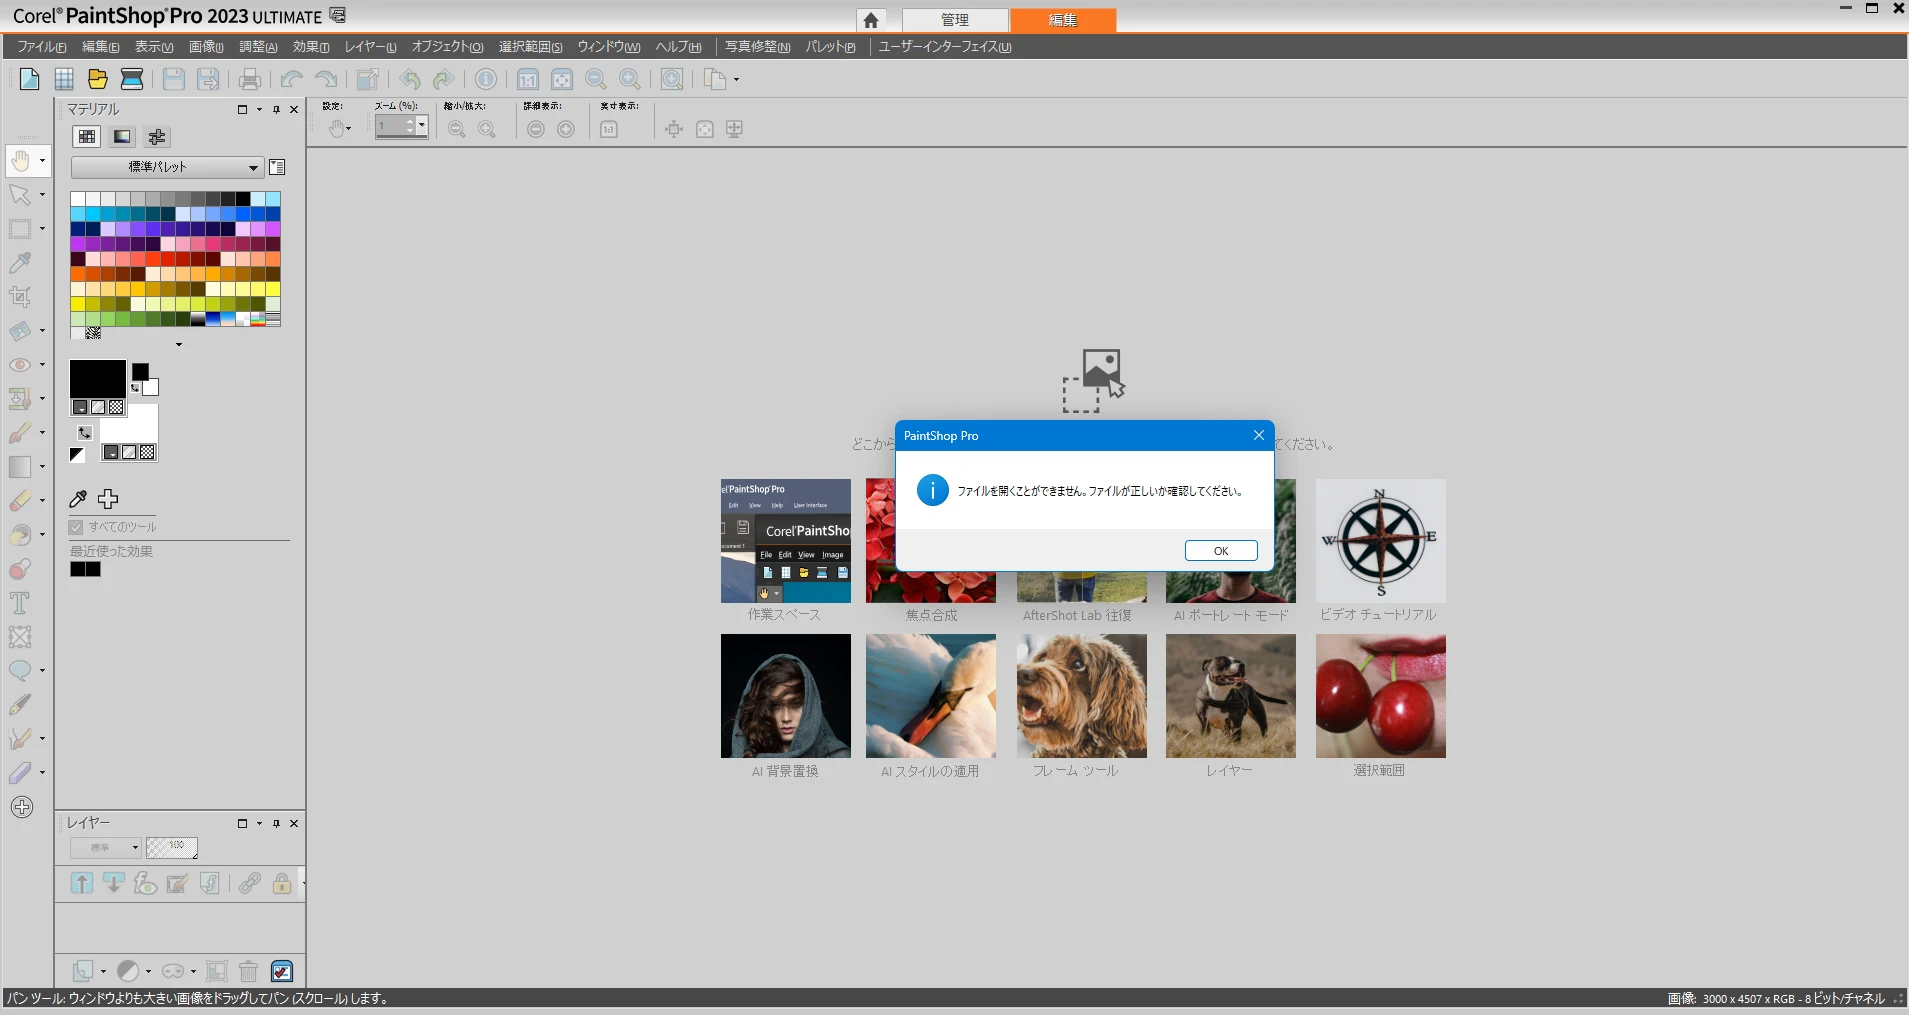Click the Home tab house icon
The height and width of the screenshot is (1015, 1909).
pos(871,20)
